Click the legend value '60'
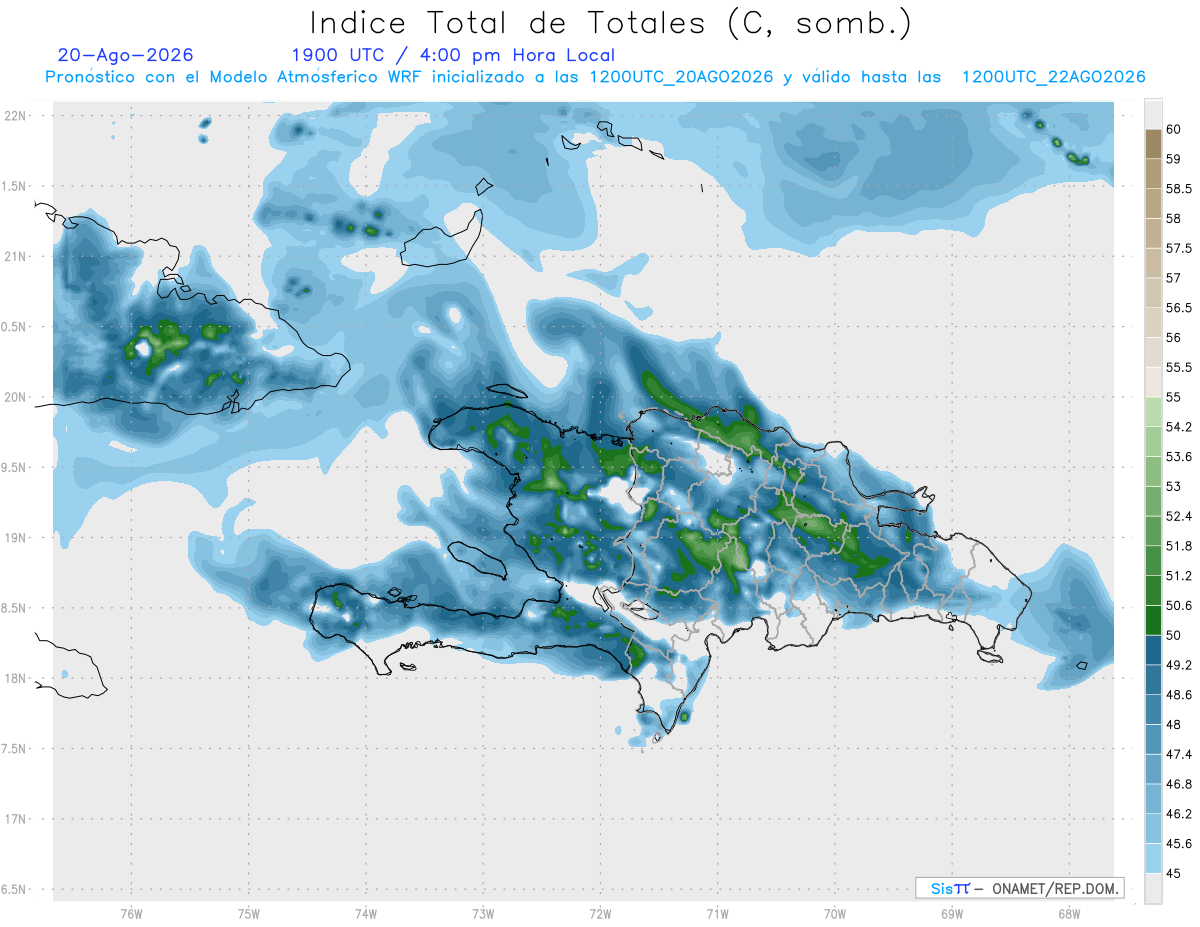 tap(1174, 129)
